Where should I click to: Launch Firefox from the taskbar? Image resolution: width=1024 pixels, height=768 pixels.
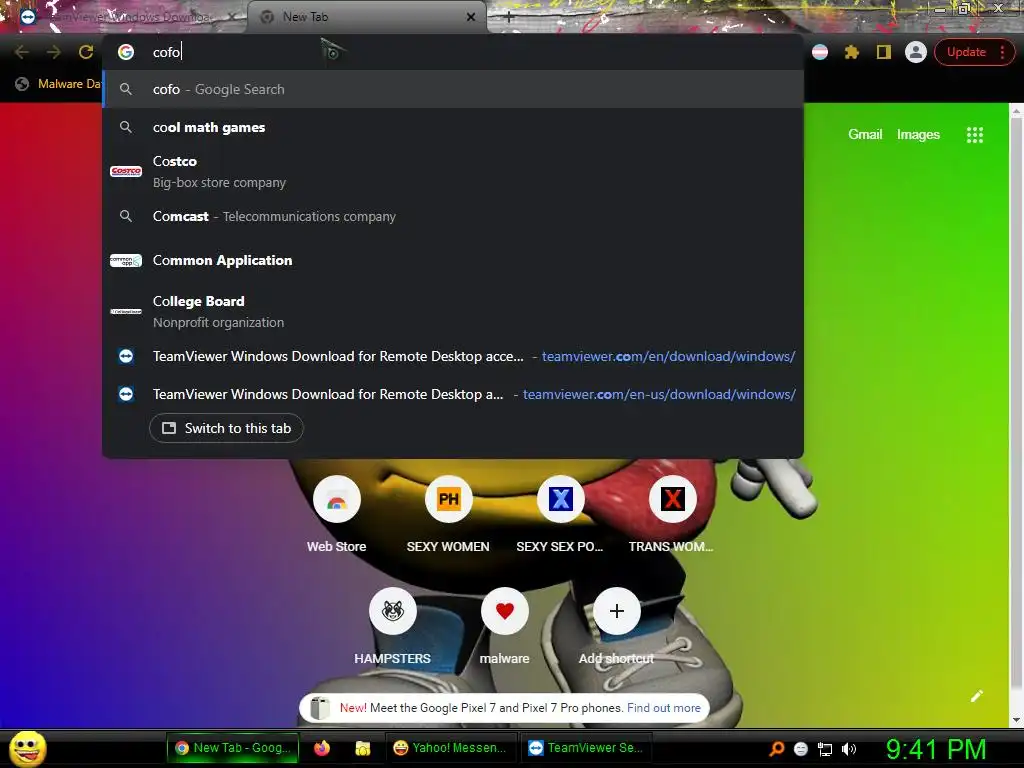tap(322, 748)
